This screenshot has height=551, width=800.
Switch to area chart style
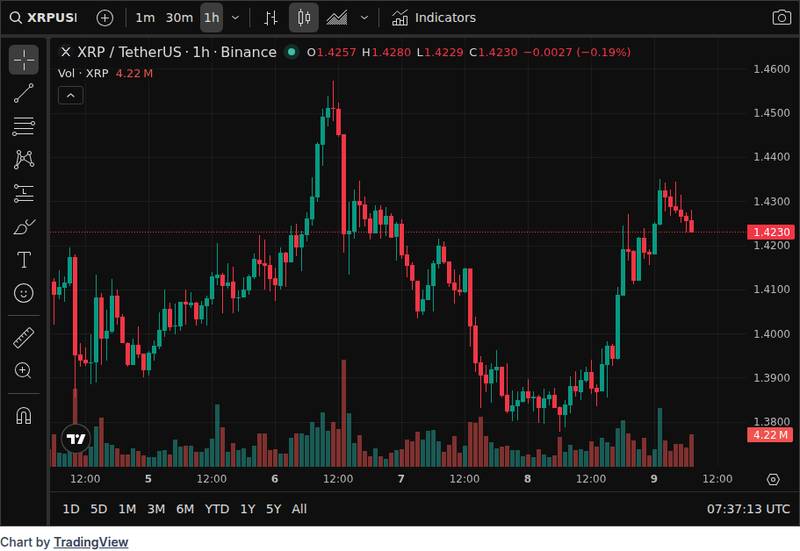point(337,18)
